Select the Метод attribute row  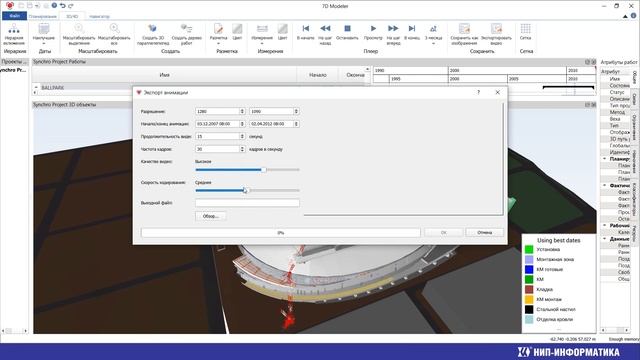pos(615,112)
